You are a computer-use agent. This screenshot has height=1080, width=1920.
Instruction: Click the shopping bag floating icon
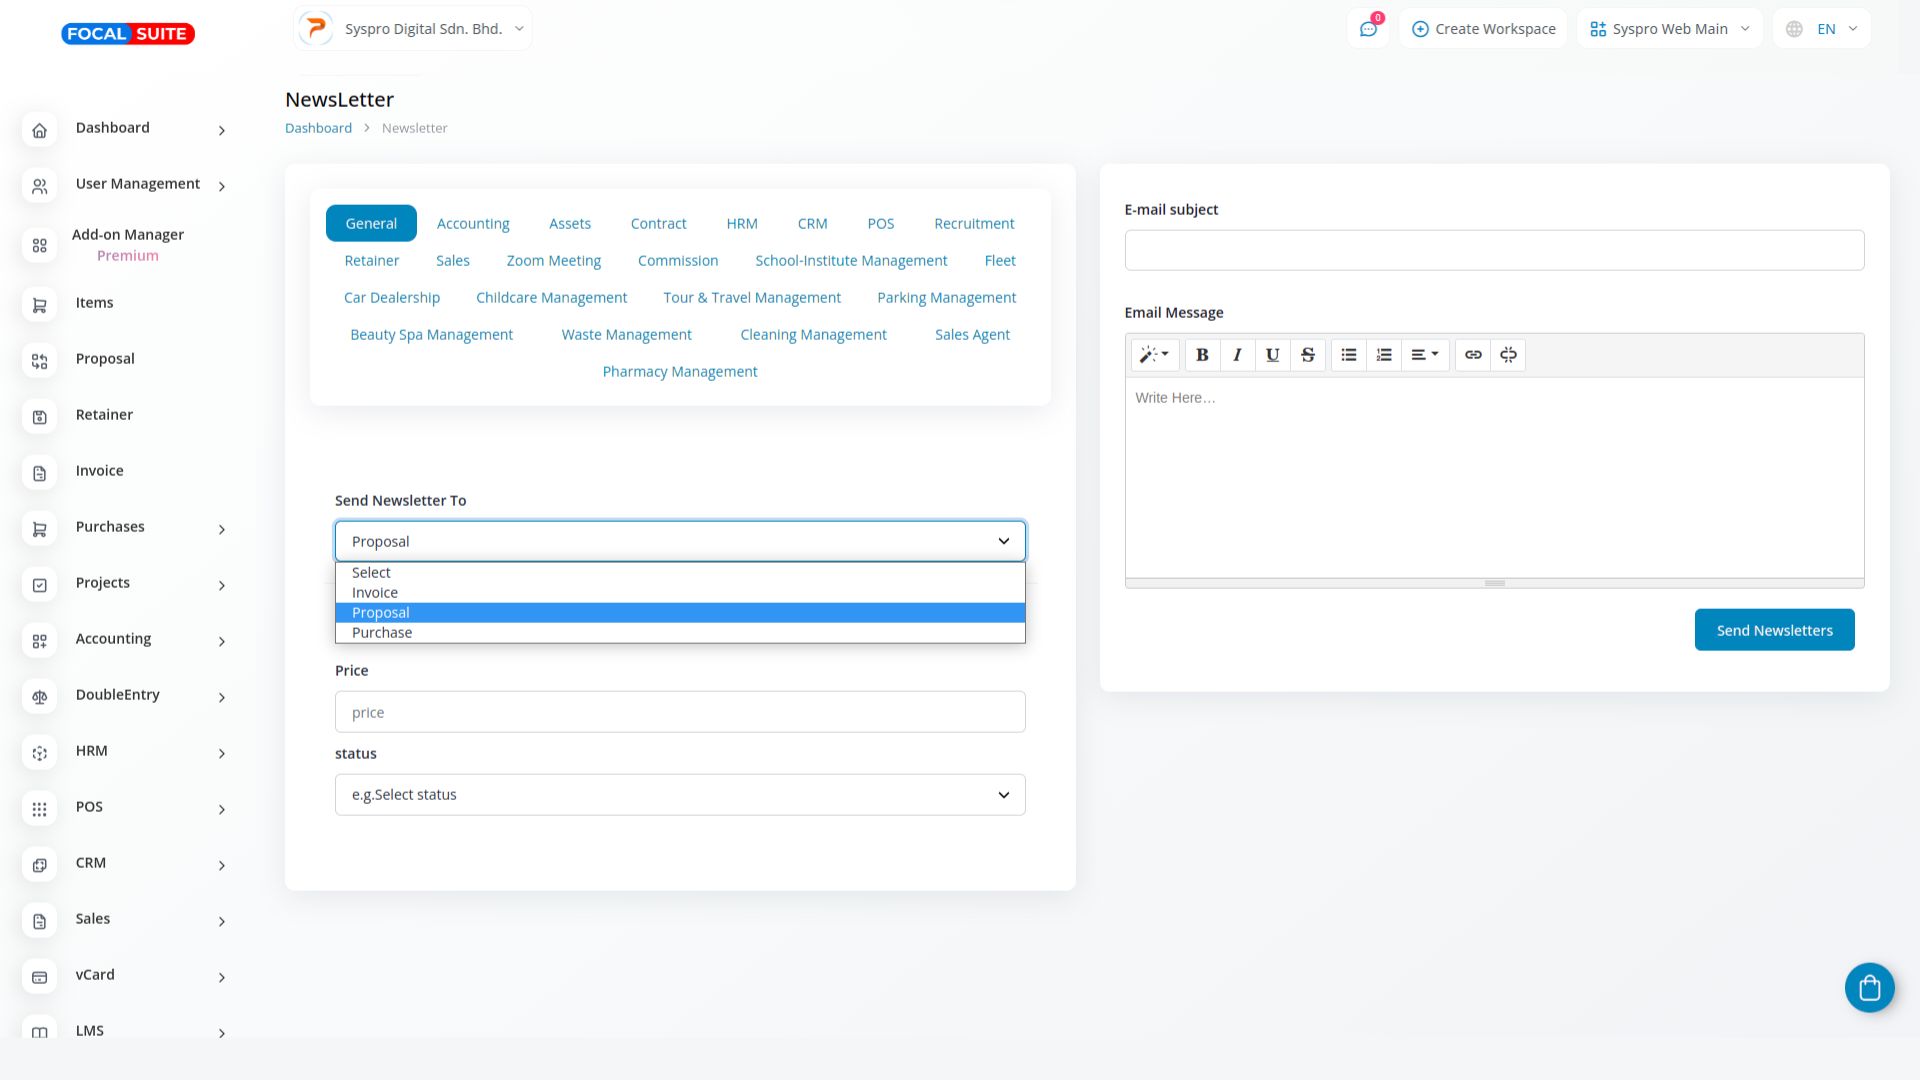(1869, 988)
